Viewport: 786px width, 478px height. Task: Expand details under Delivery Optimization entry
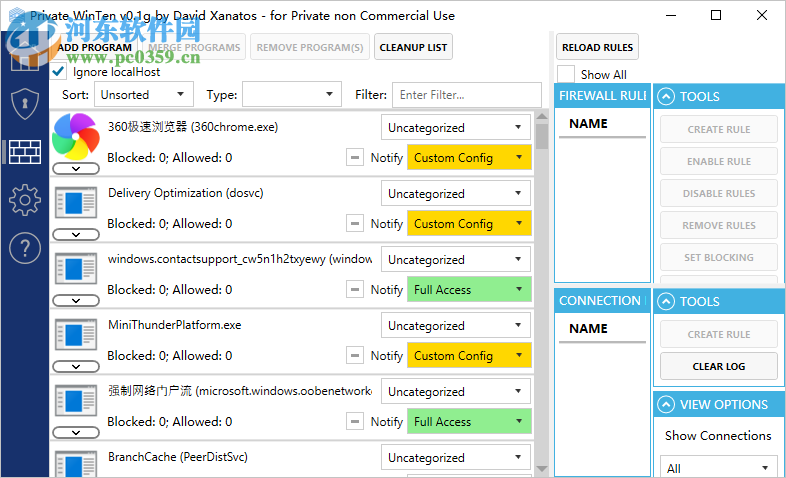click(76, 234)
